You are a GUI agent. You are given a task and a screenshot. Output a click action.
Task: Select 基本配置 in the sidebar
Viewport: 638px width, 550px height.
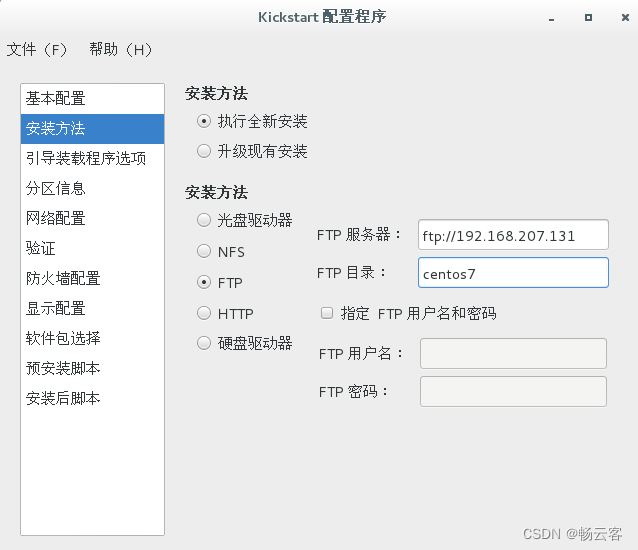click(x=92, y=98)
